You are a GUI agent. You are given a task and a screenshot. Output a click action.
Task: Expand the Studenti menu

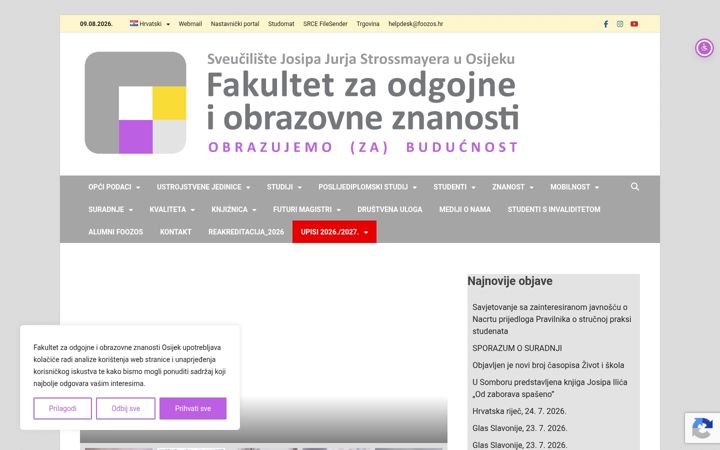(455, 187)
